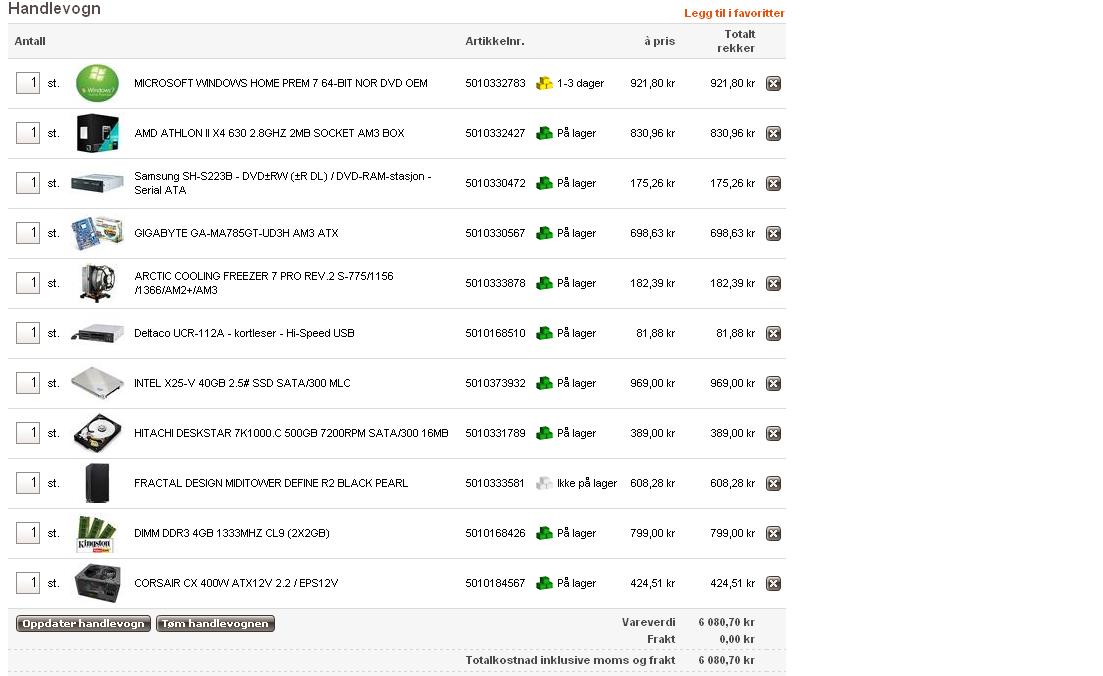1103x676 pixels.
Task: Select article number 5010332783
Action: [495, 83]
